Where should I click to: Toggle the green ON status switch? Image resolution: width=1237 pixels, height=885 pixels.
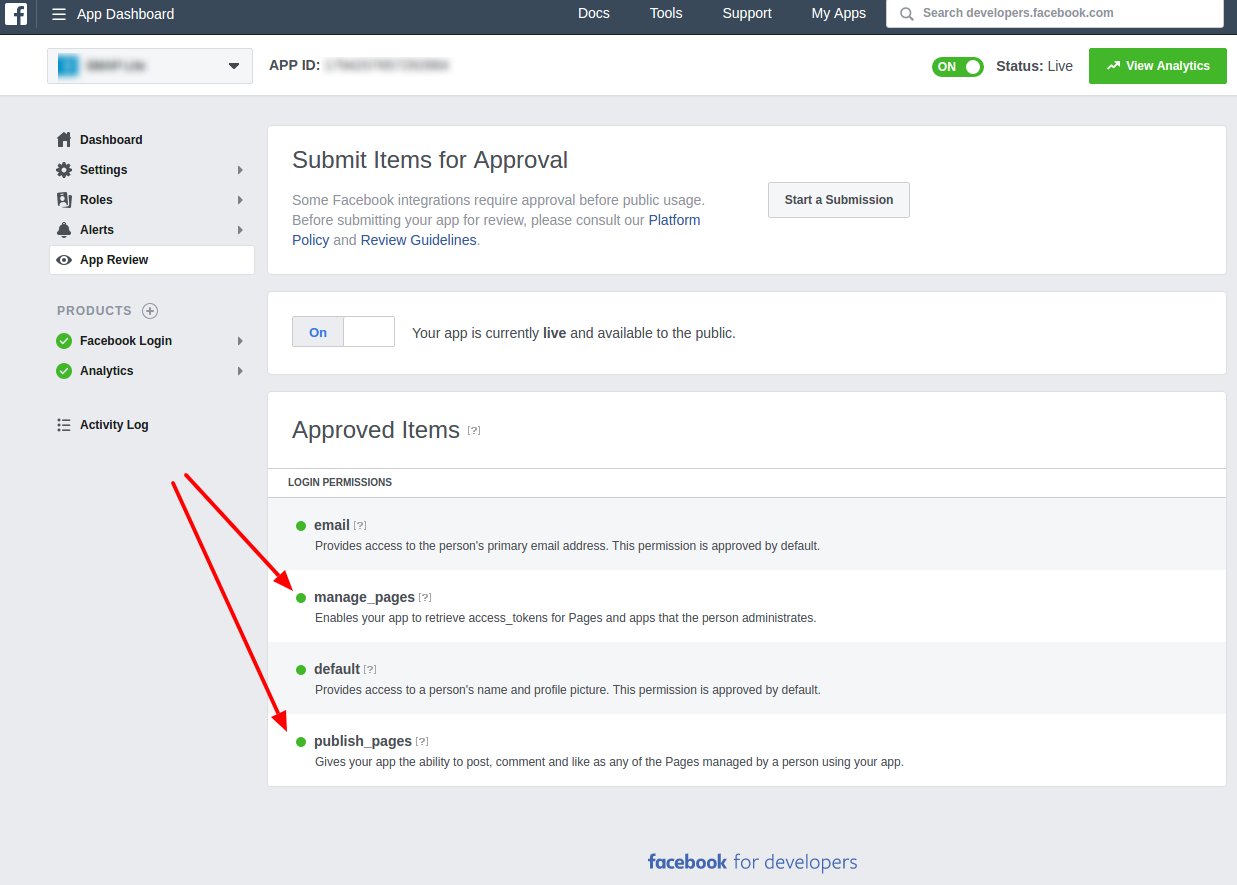point(957,67)
